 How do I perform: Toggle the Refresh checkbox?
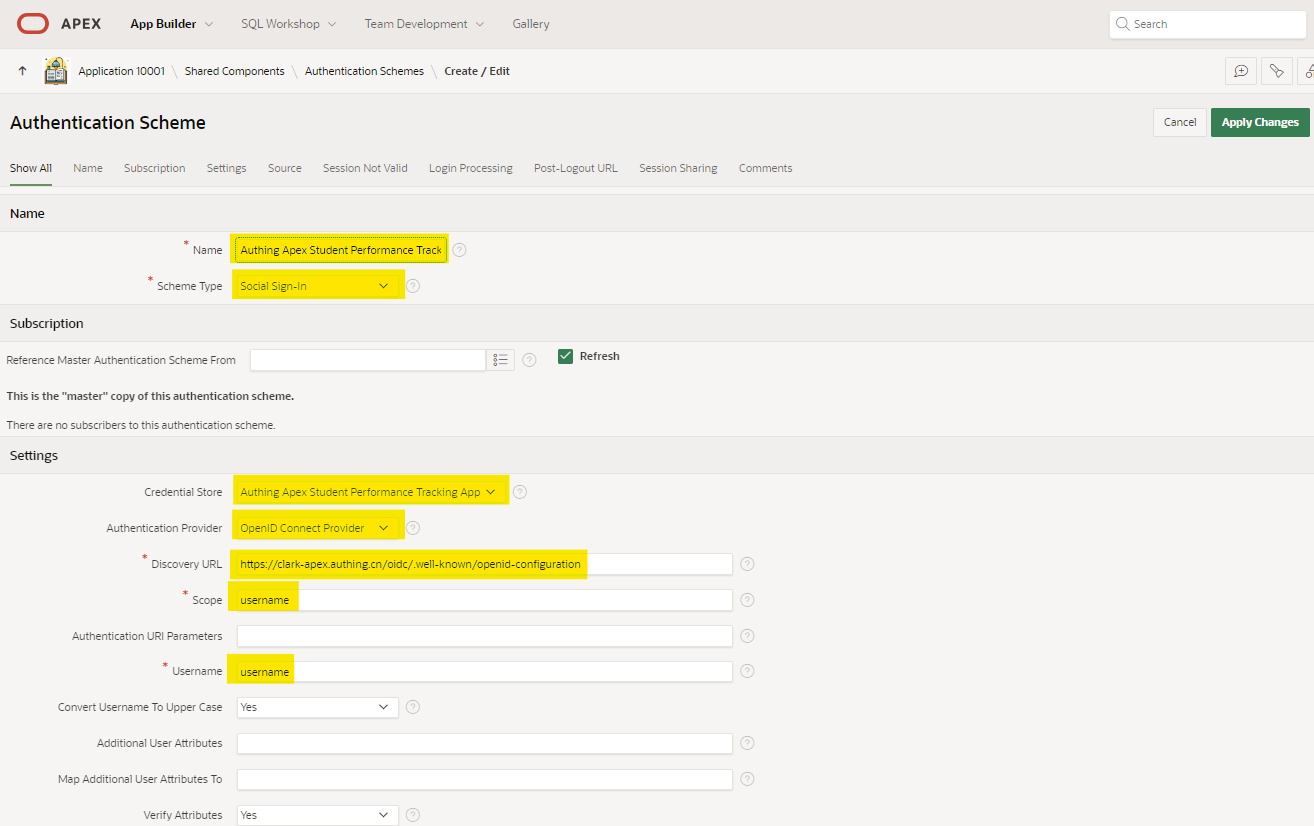pos(566,356)
